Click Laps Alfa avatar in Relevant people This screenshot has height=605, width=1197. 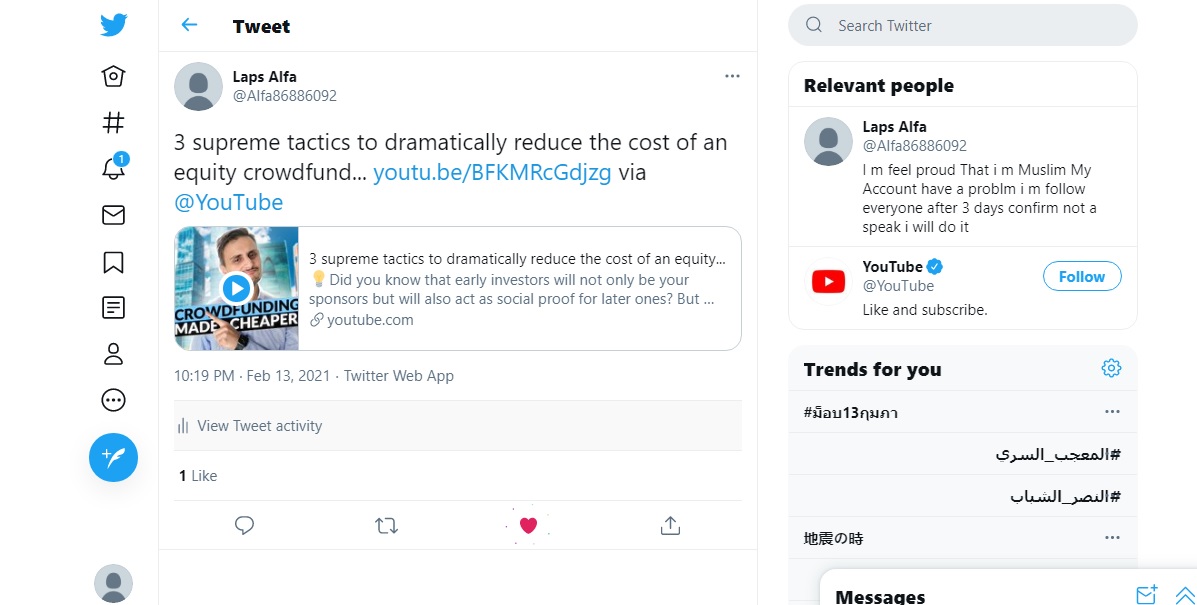828,142
